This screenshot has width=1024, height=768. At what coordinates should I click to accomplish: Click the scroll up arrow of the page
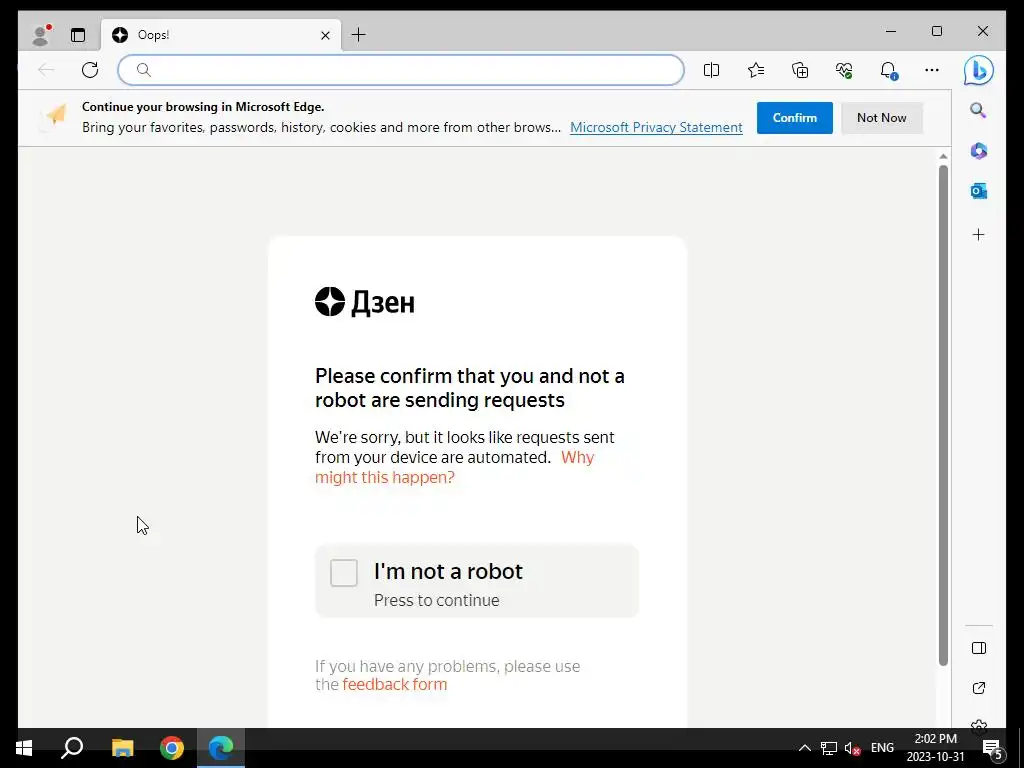(943, 156)
